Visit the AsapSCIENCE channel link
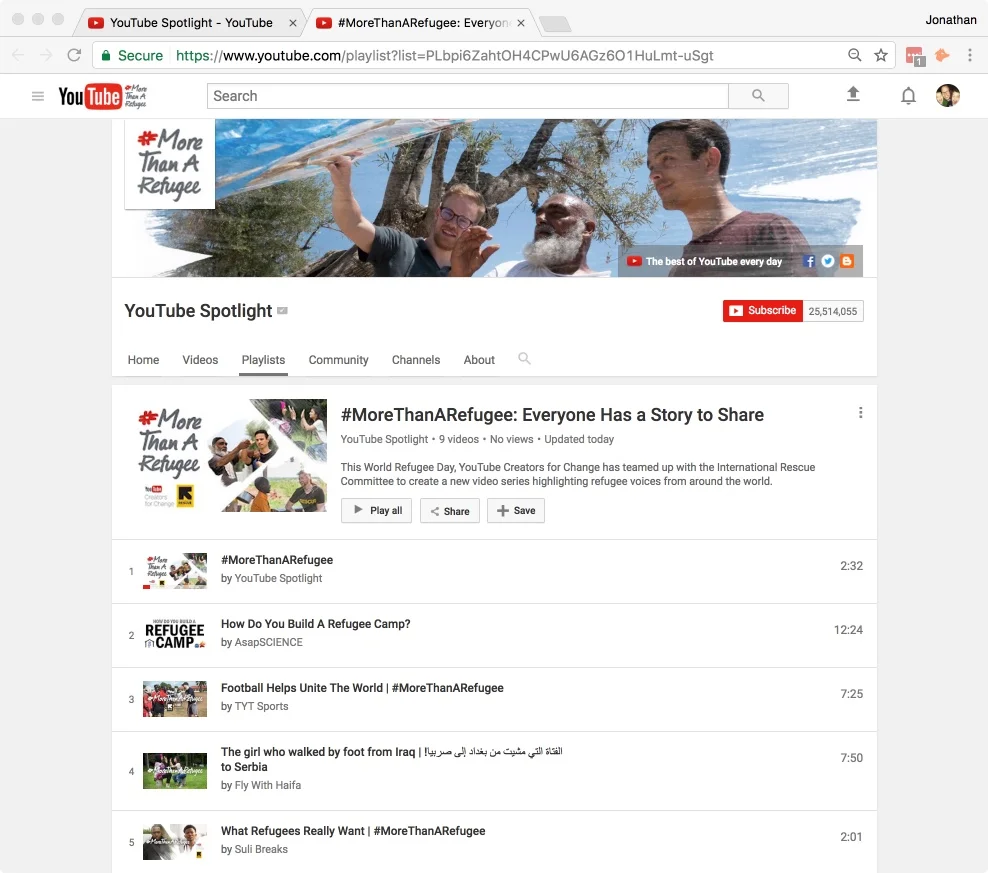This screenshot has height=873, width=988. pyautogui.click(x=268, y=642)
